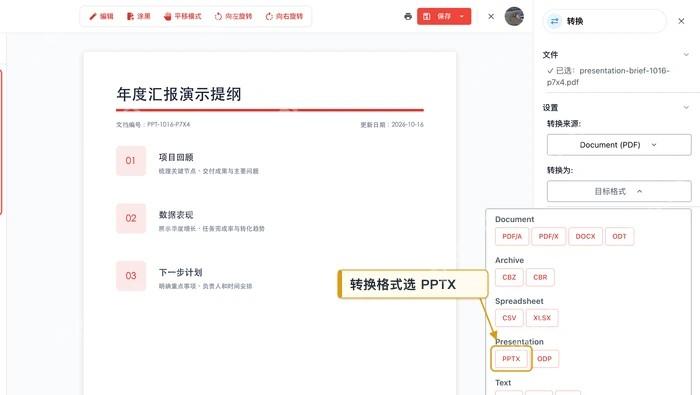Enable 平移模式 pan mode
The width and height of the screenshot is (700, 395).
[x=182, y=17]
